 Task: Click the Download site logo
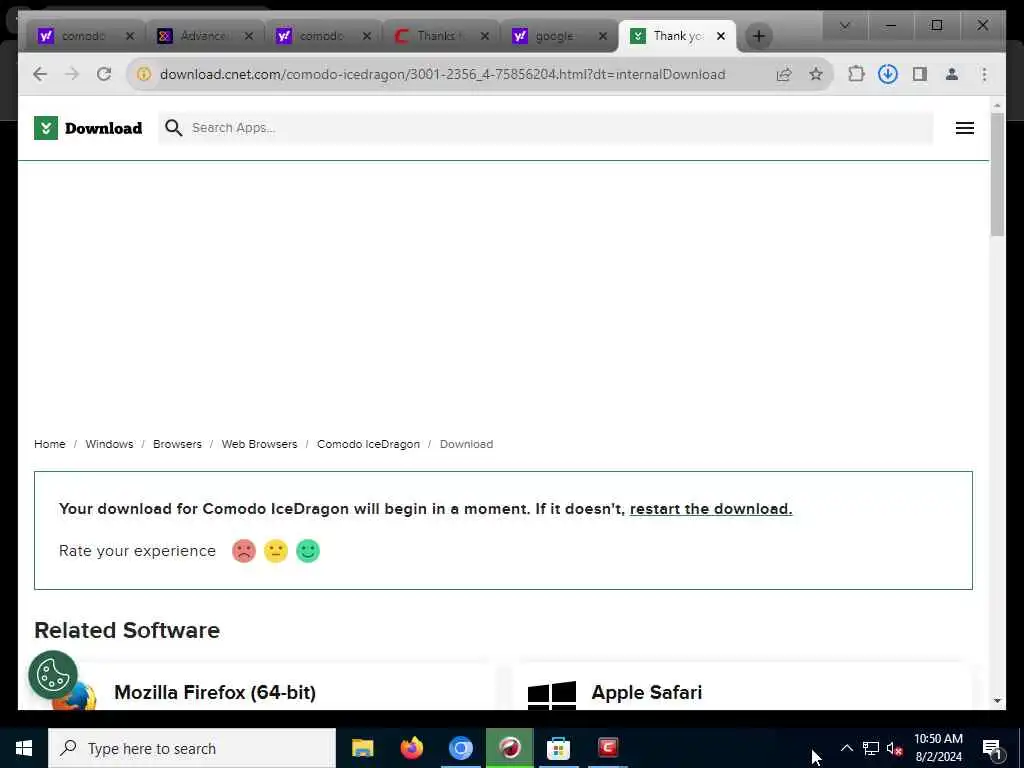pyautogui.click(x=88, y=128)
